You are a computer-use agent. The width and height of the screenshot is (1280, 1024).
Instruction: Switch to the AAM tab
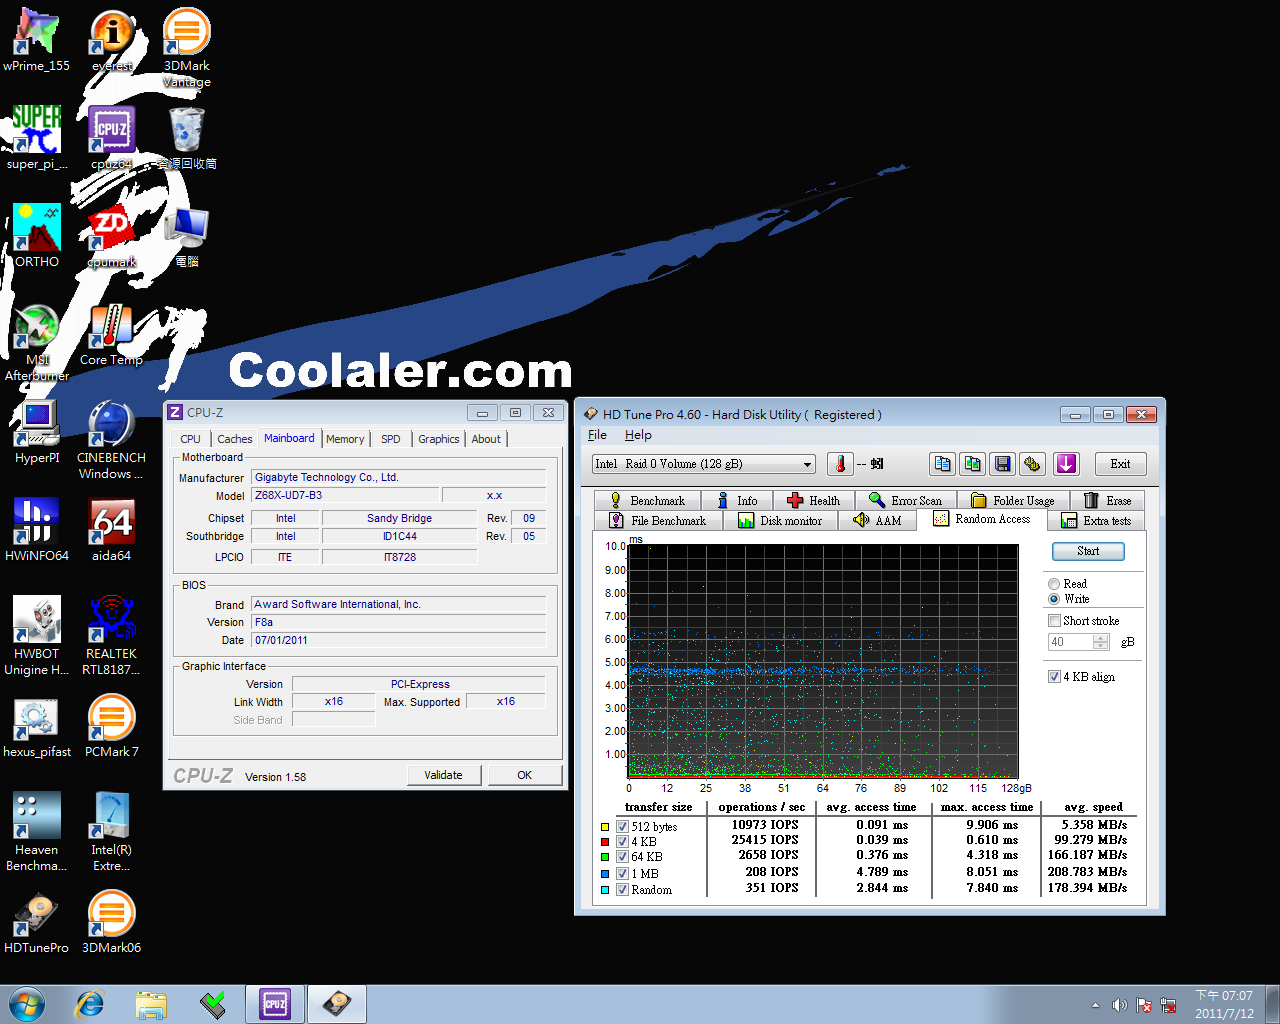877,521
